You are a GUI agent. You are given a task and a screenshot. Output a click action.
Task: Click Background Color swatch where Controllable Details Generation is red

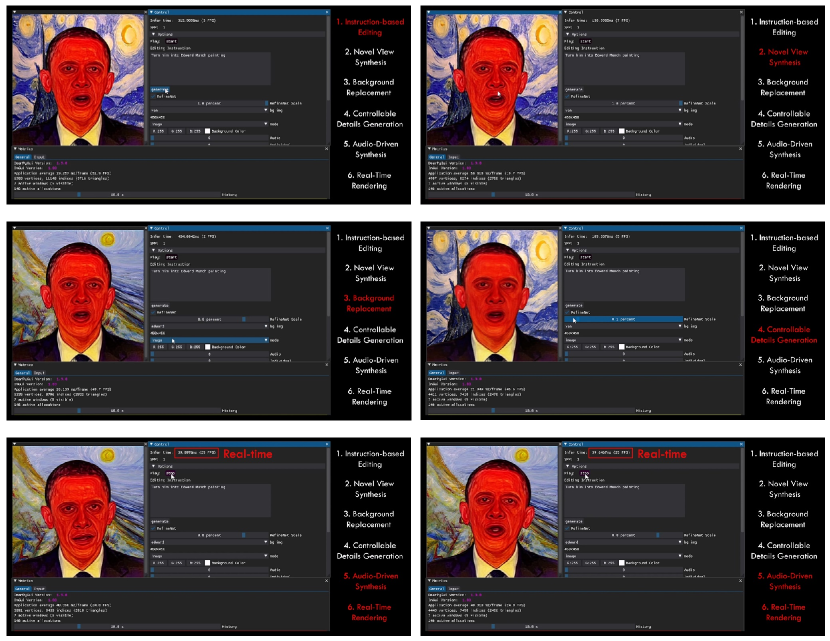click(621, 347)
